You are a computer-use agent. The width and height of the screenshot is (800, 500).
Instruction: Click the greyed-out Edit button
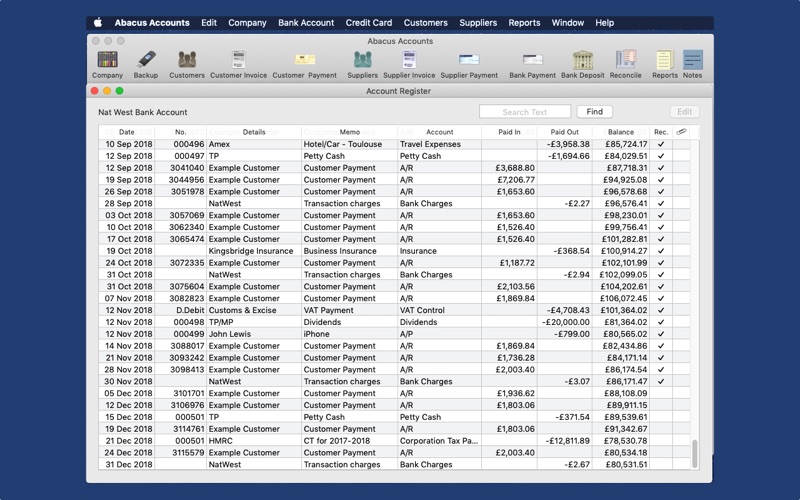point(684,112)
